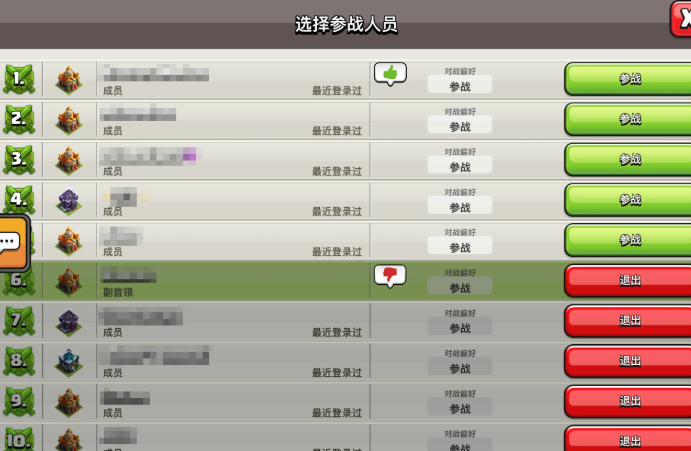
Task: Toggle green 参战 button for member 1
Action: tap(628, 79)
